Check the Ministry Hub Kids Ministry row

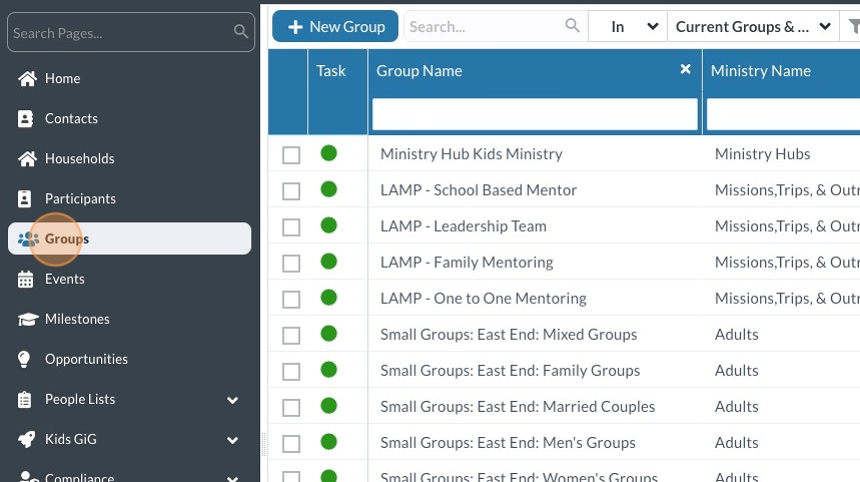(291, 155)
